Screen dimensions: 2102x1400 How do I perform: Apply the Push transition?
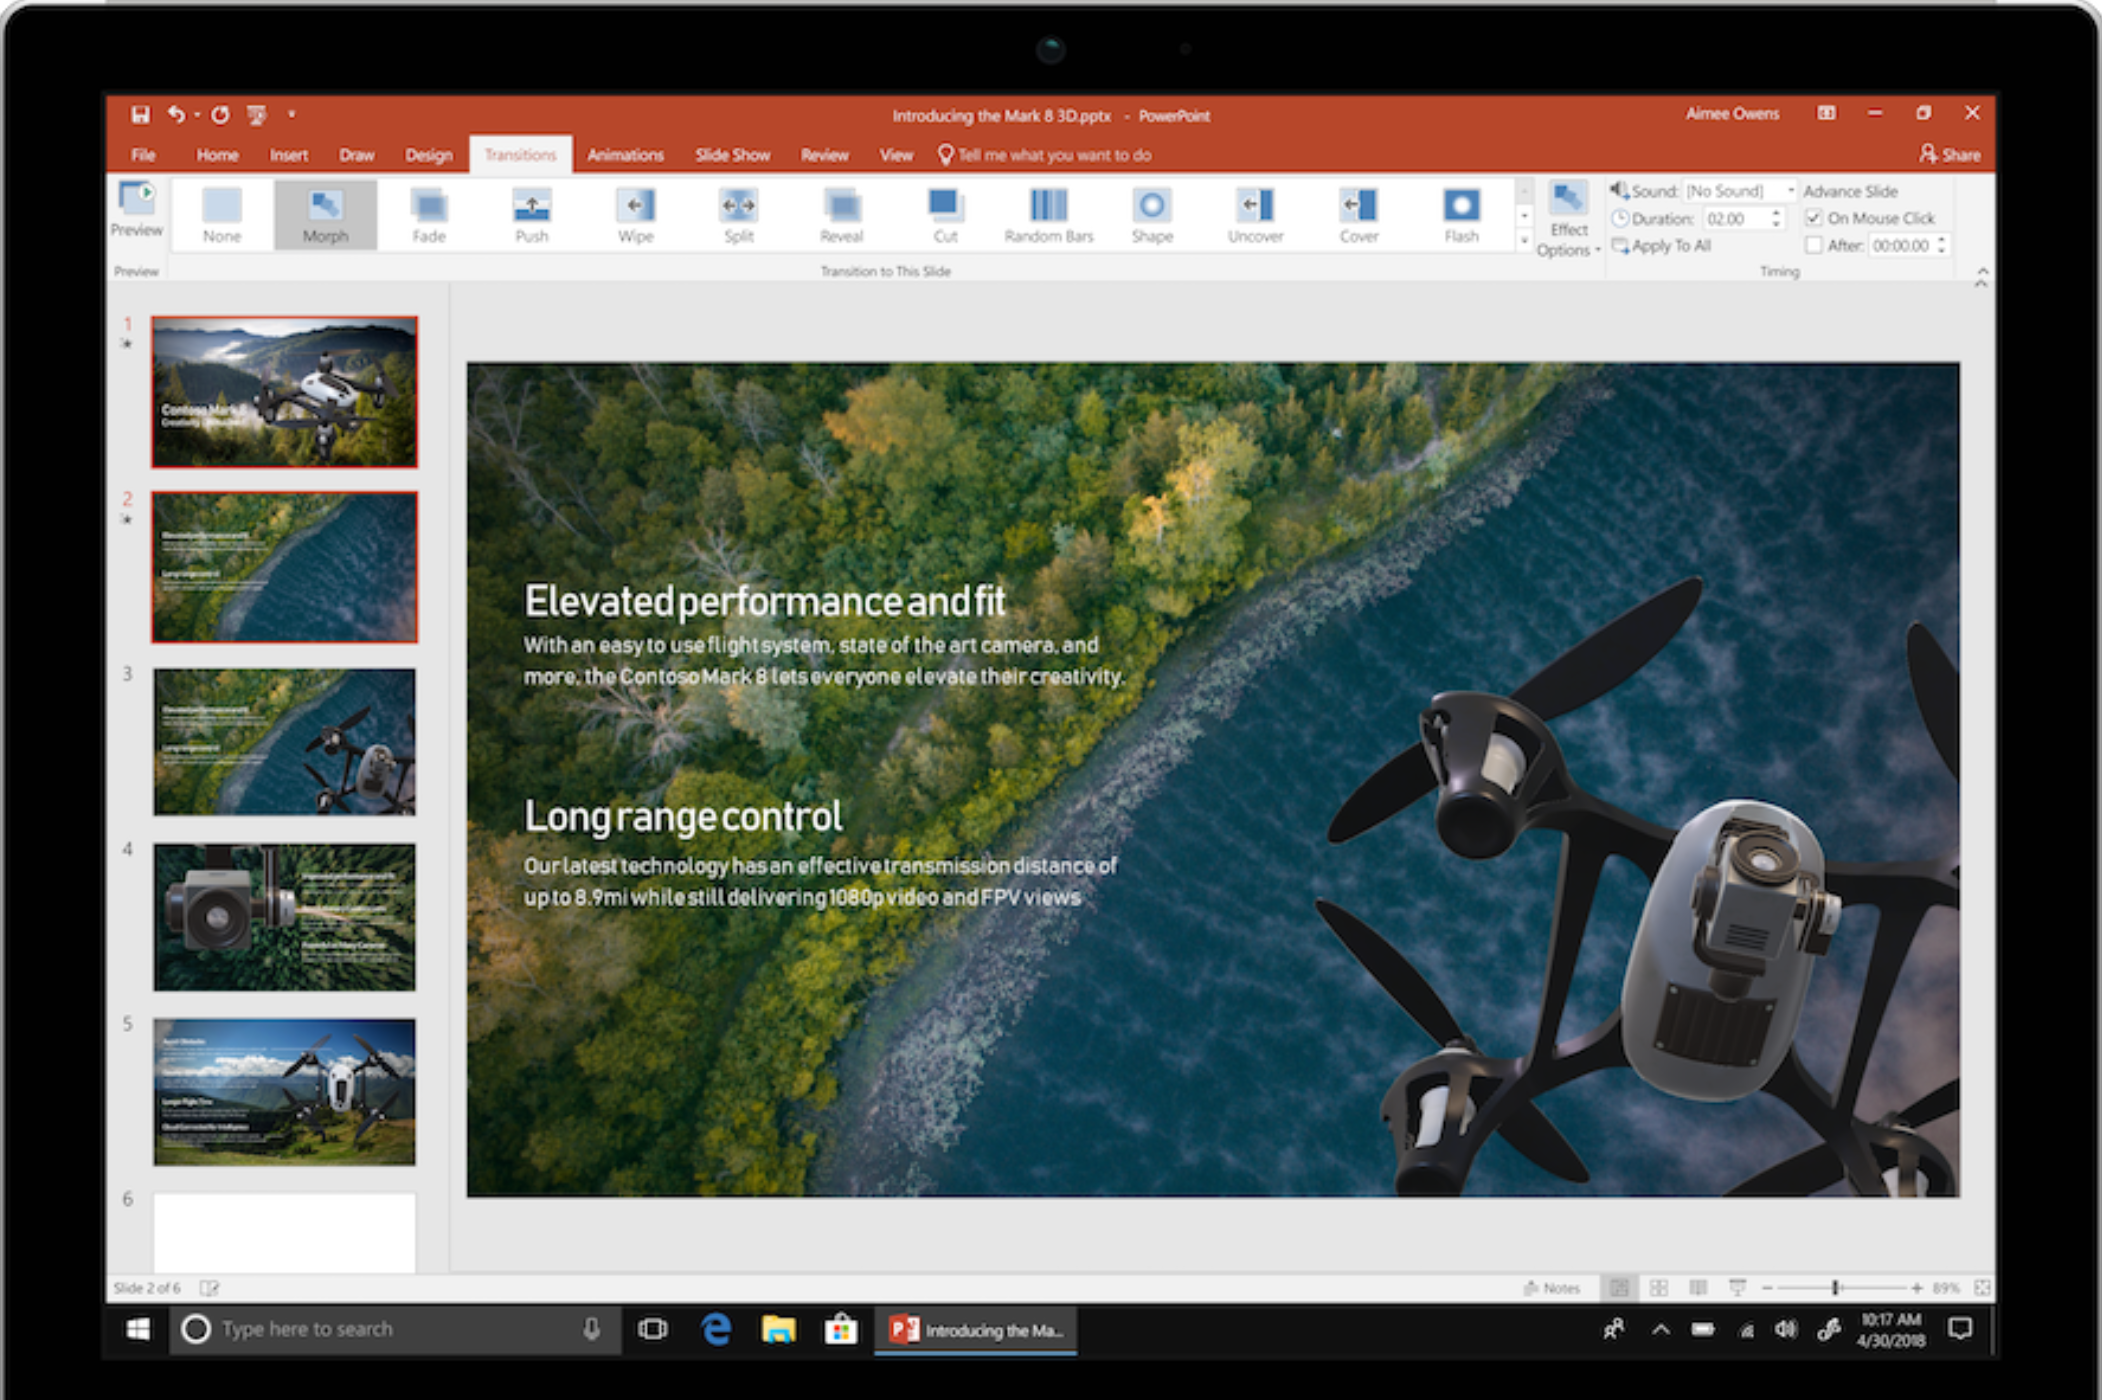(x=532, y=215)
